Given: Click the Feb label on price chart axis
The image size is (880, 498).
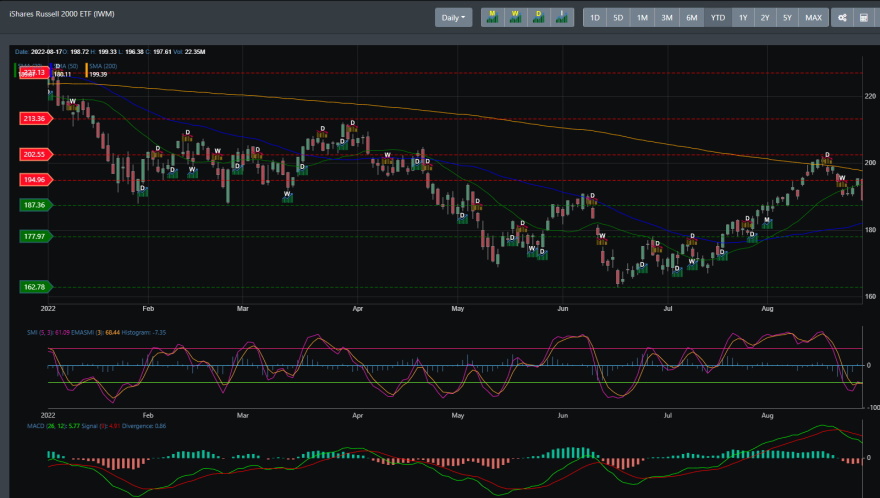Looking at the screenshot, I should pyautogui.click(x=148, y=308).
